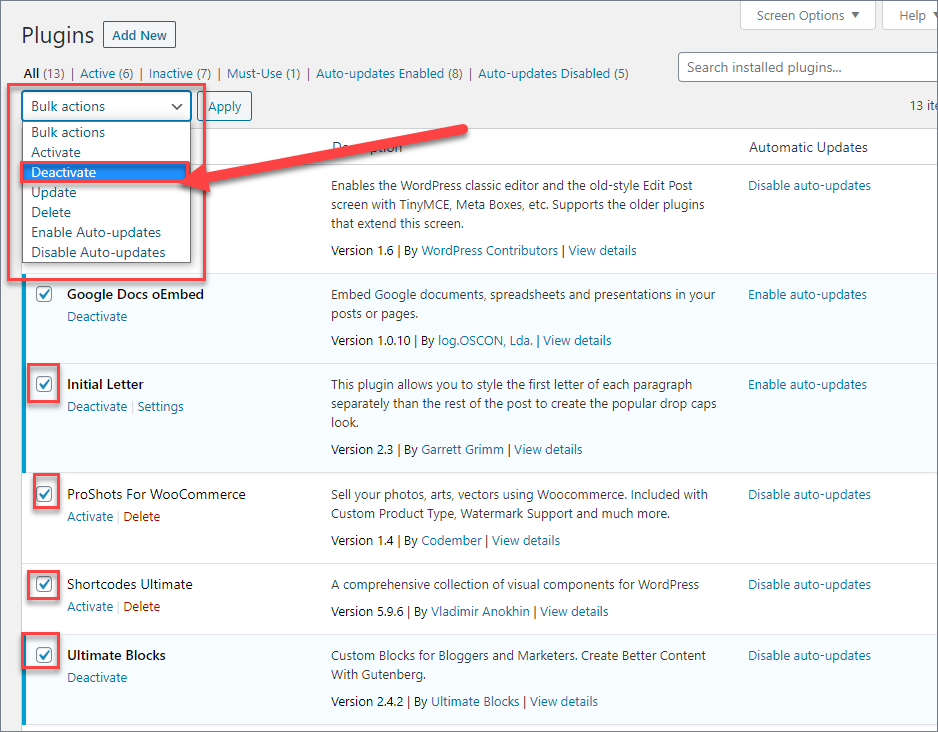Focus the Search installed plugins field
This screenshot has height=732, width=938.
(808, 67)
